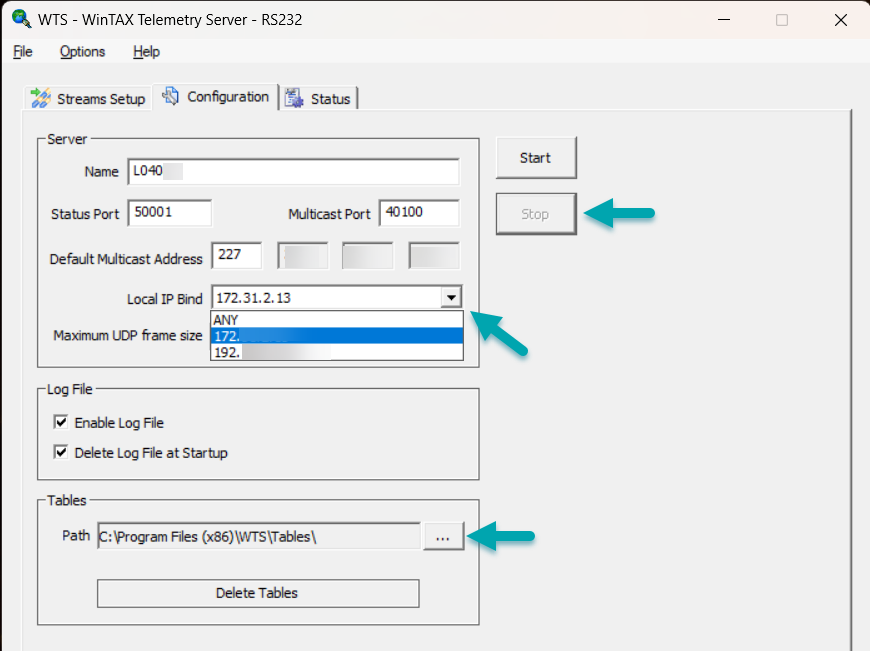
Task: Click first multicast address octet field 227
Action: tap(237, 255)
